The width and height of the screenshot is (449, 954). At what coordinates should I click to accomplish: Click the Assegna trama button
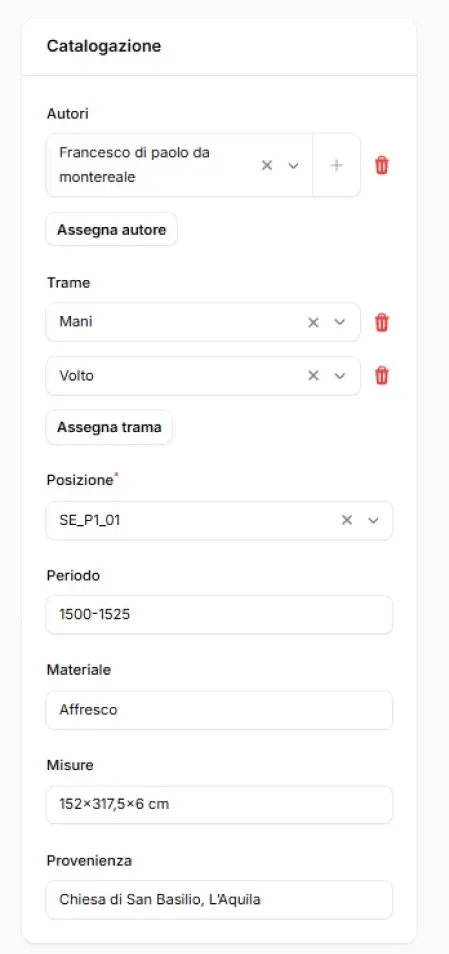(109, 427)
